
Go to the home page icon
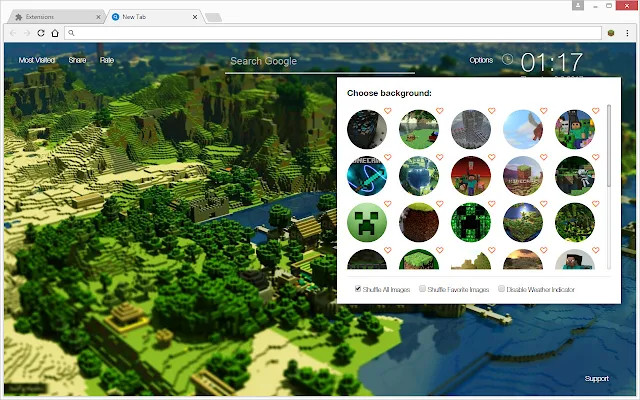click(55, 33)
